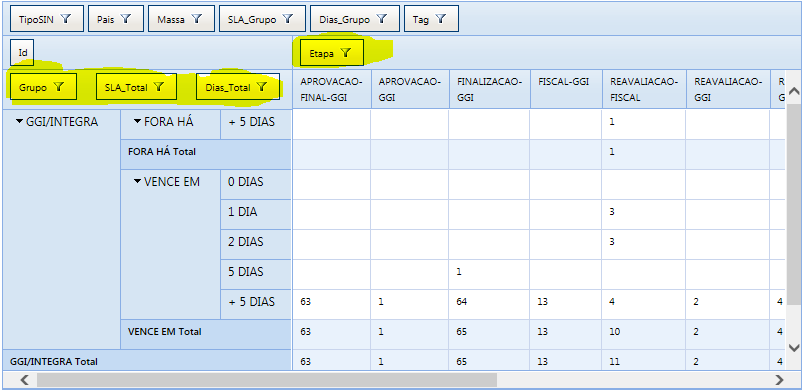804x390 pixels.
Task: Collapse the GGI/INTEGRA group row
Action: (19, 122)
